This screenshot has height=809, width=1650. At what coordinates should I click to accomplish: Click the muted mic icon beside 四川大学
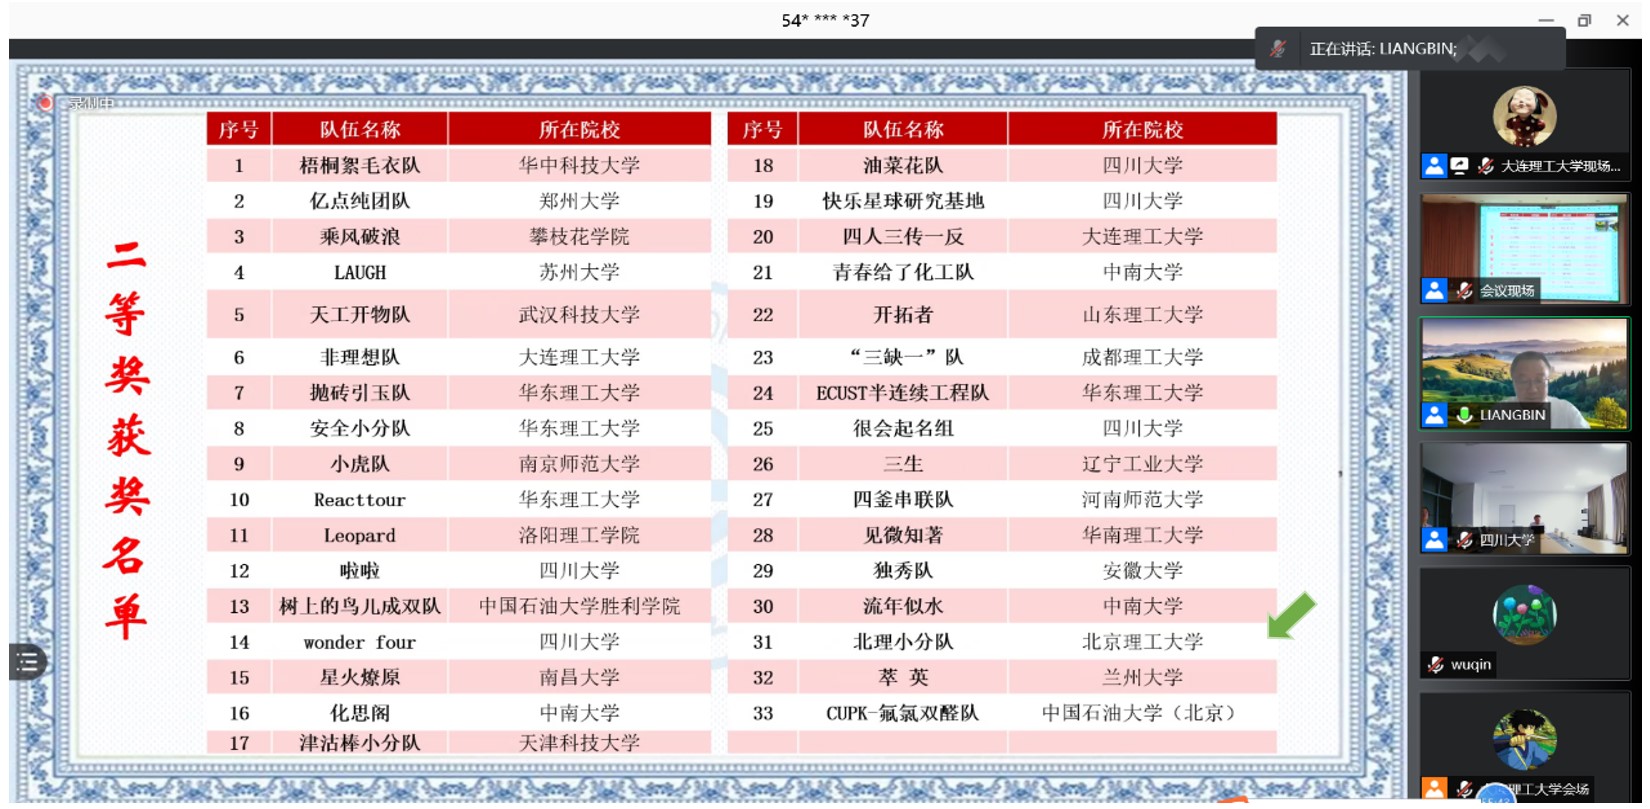[x=1464, y=540]
